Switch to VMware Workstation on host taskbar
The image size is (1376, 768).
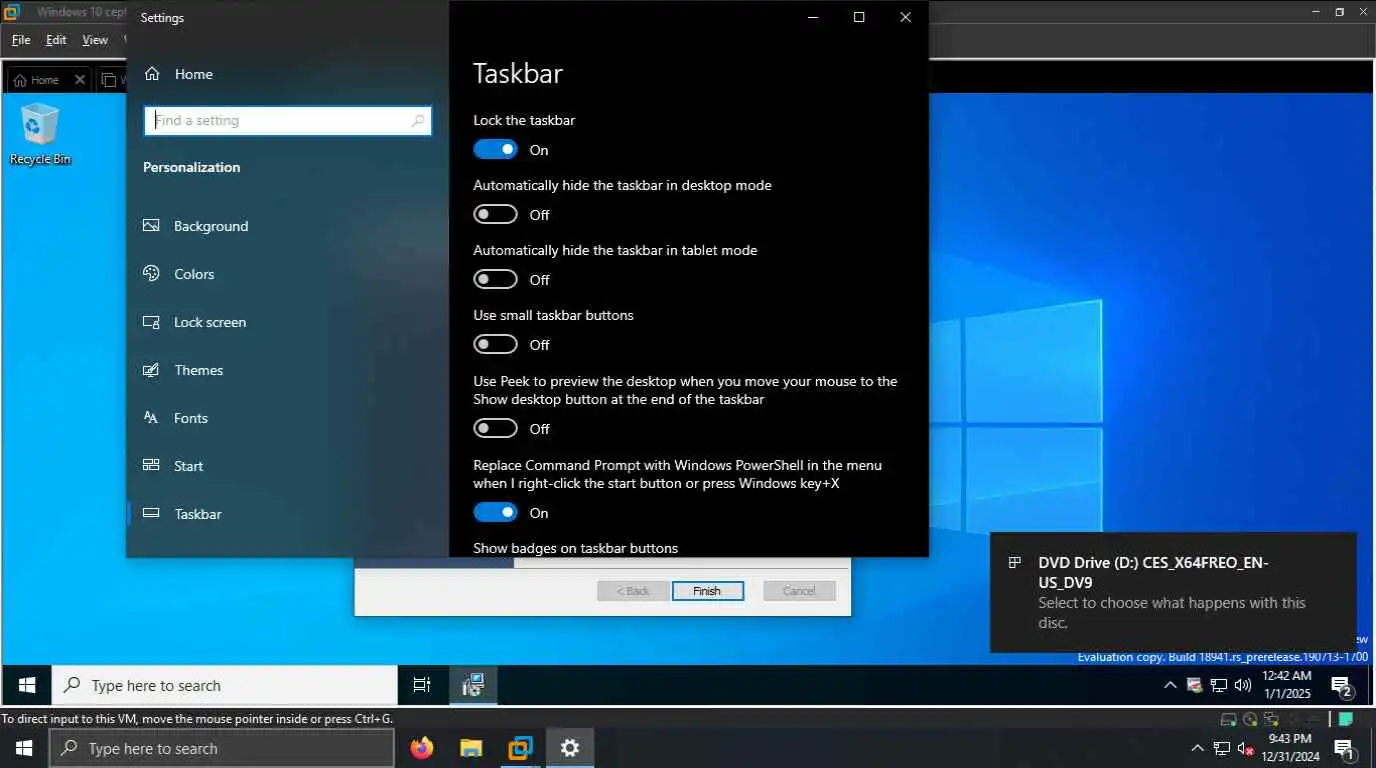[520, 748]
